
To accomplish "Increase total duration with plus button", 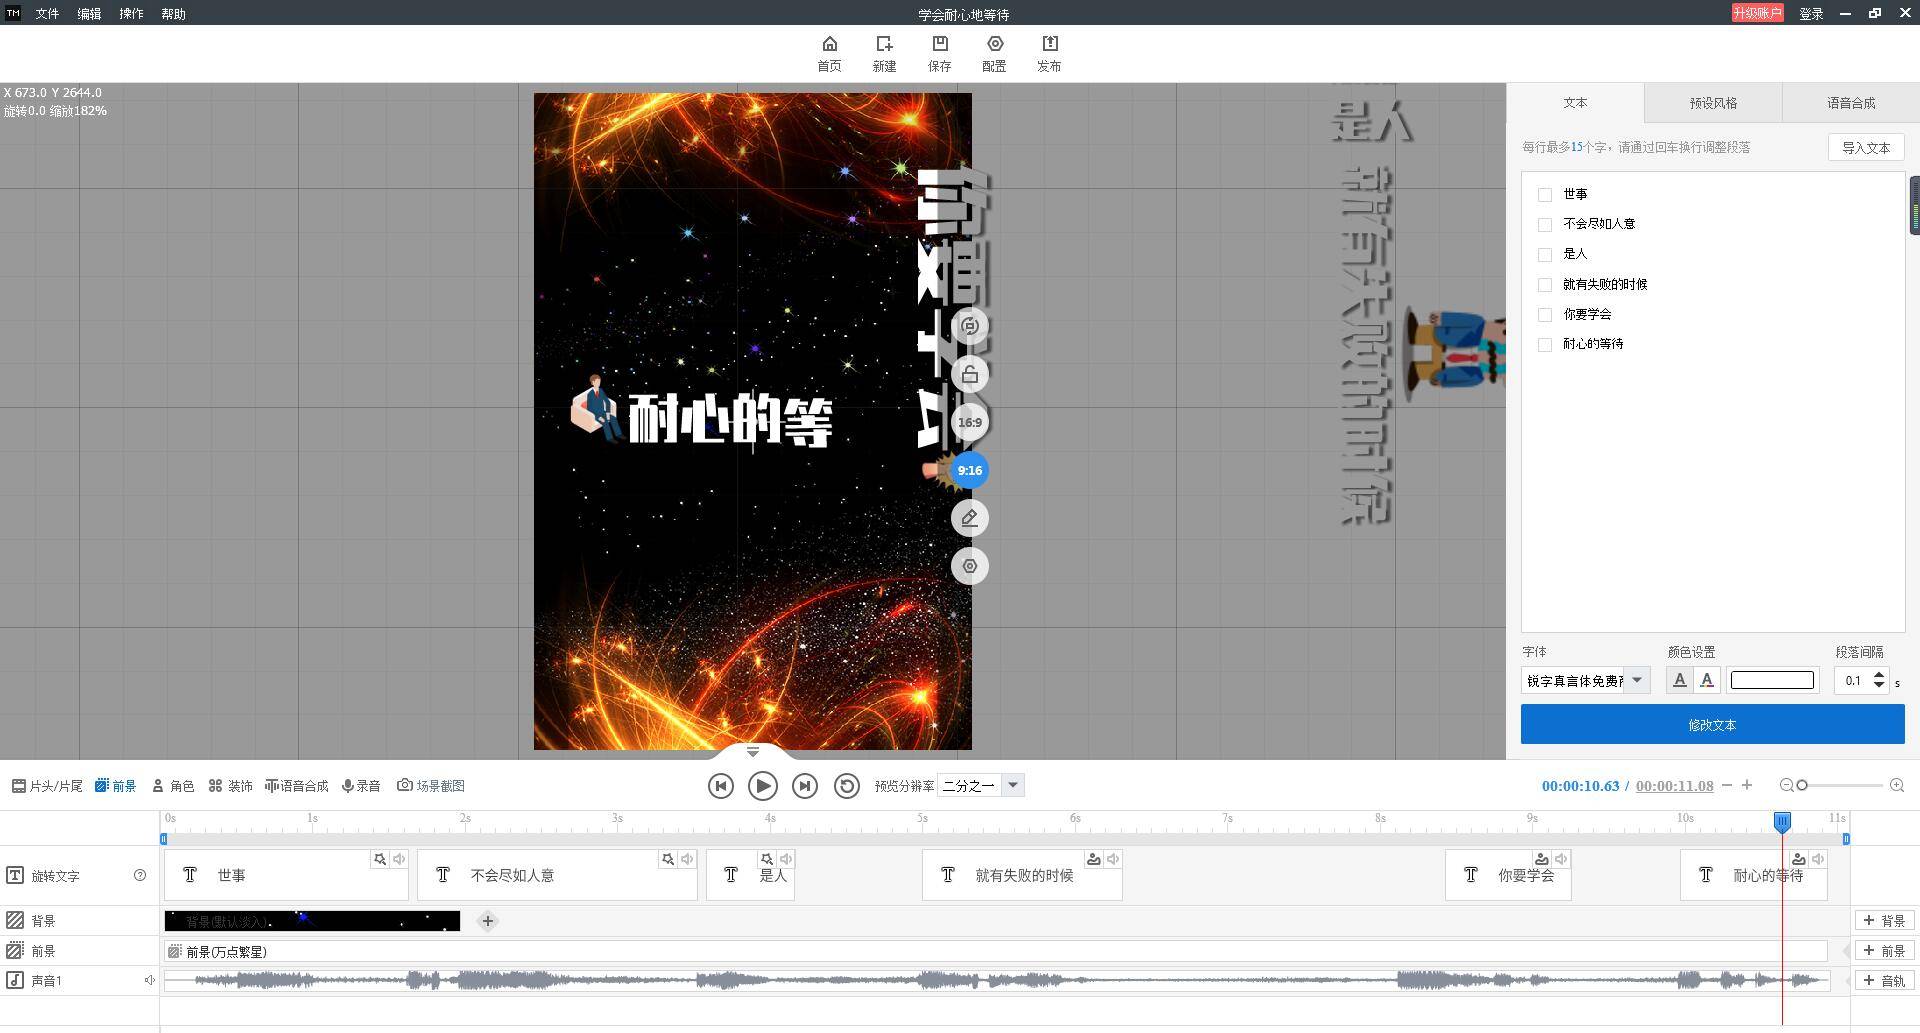I will click(1747, 785).
